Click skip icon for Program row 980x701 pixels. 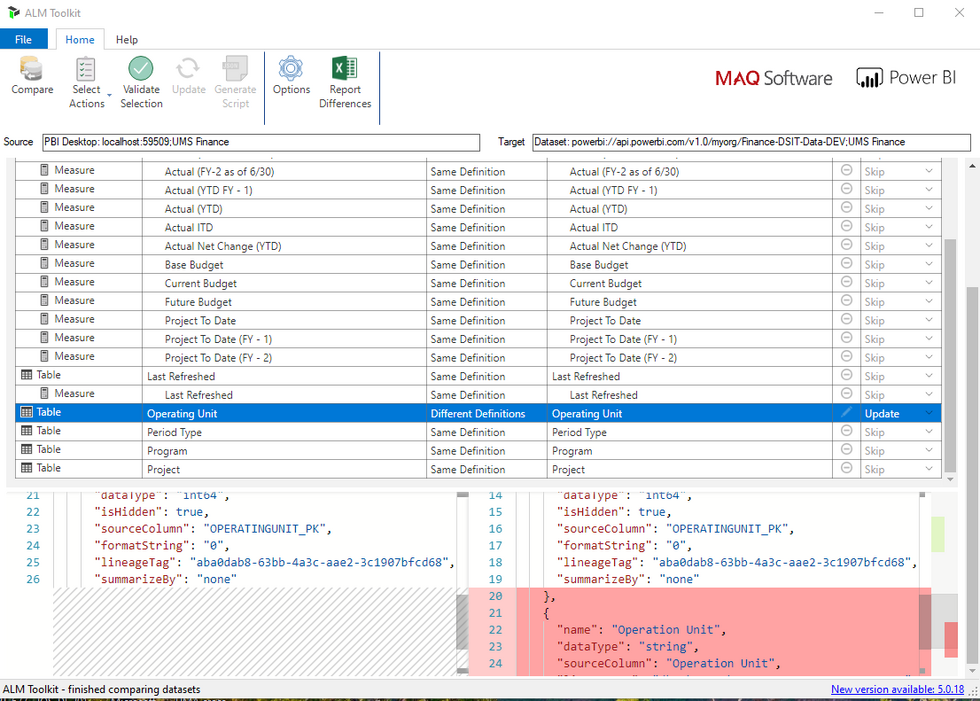pos(846,449)
